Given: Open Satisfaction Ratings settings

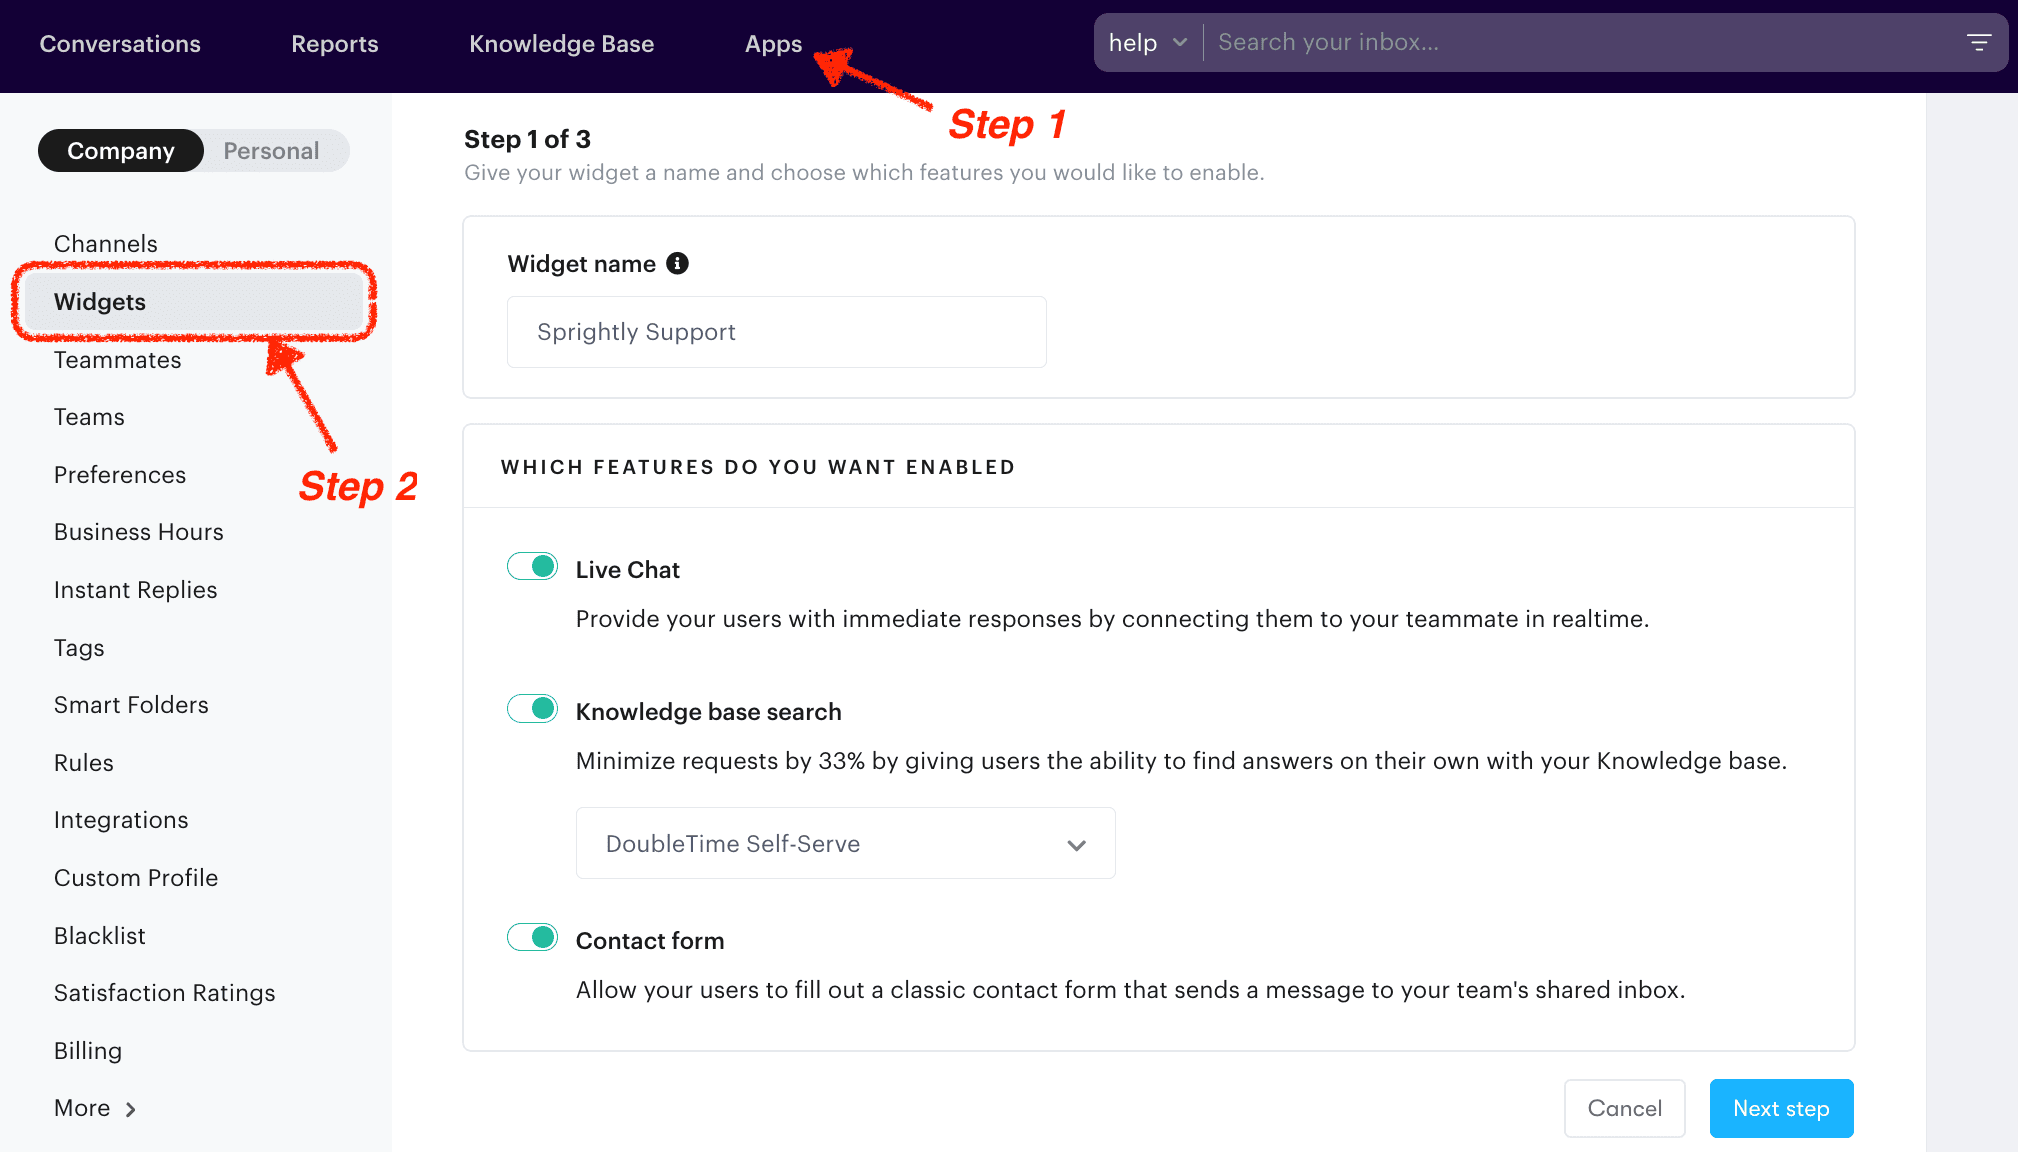Looking at the screenshot, I should click(164, 992).
